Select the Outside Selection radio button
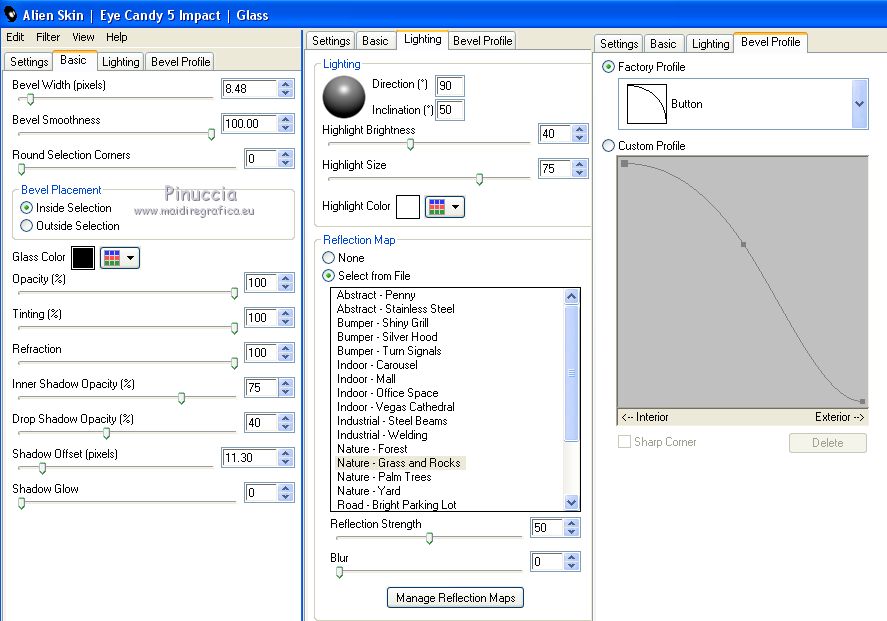The image size is (887, 621). [26, 226]
